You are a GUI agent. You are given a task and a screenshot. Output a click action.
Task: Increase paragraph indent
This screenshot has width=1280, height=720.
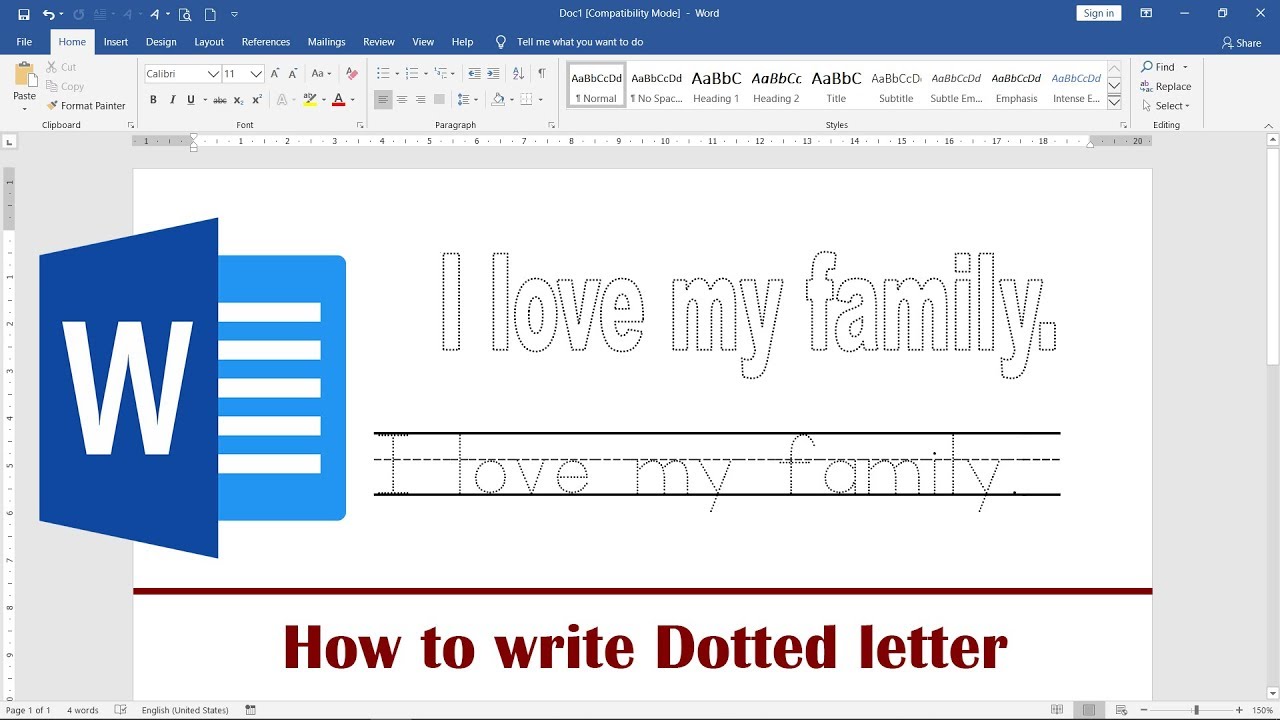(493, 74)
